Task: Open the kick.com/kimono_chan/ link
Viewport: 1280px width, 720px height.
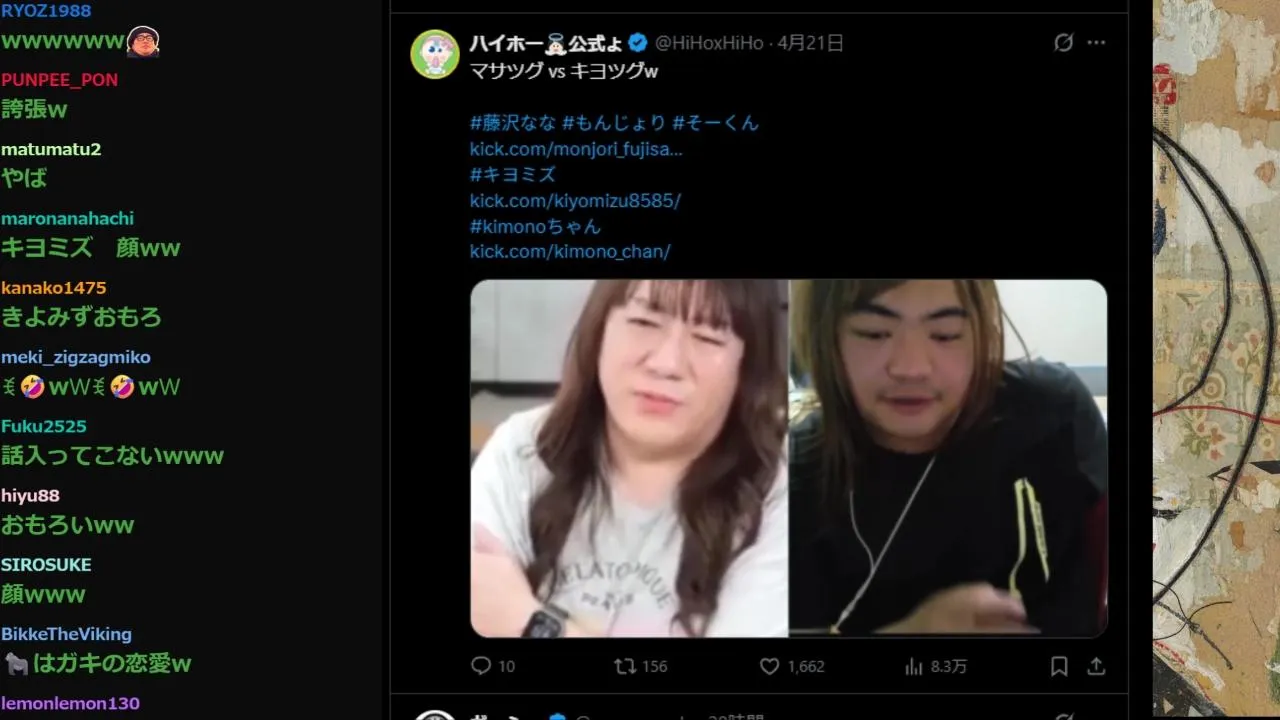Action: pyautogui.click(x=570, y=251)
